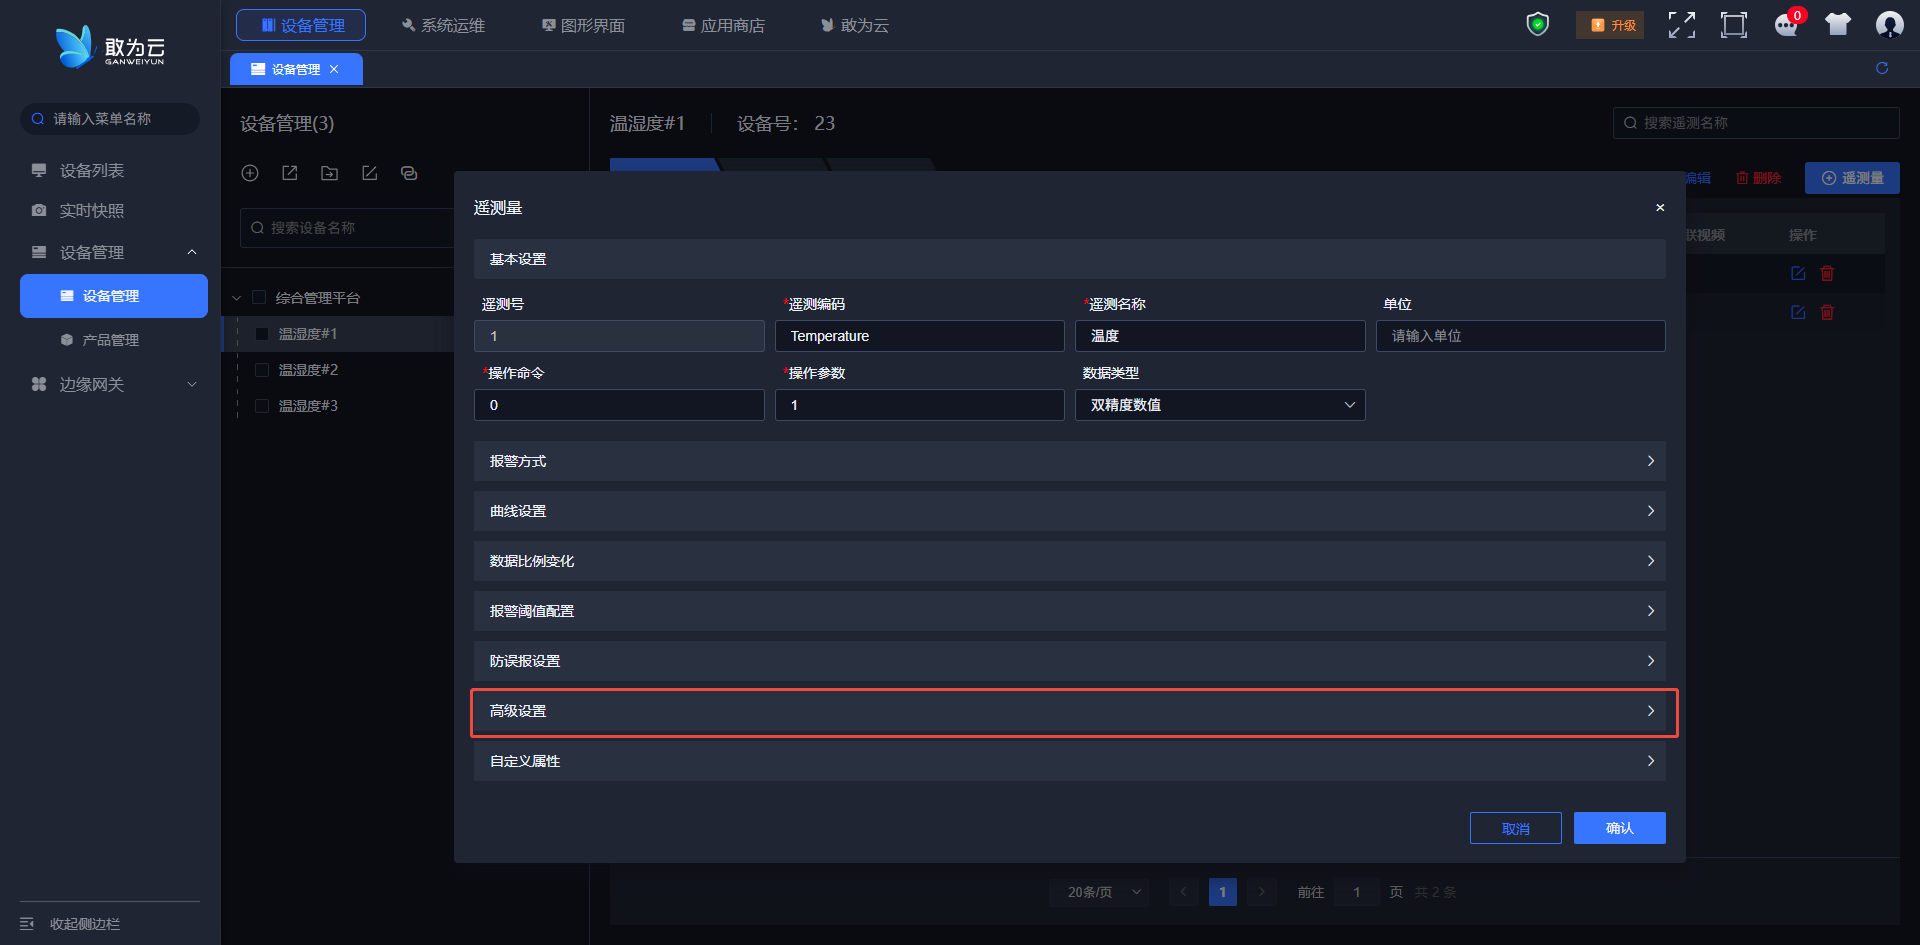Expand the 数据比例变化 section

click(x=1070, y=561)
